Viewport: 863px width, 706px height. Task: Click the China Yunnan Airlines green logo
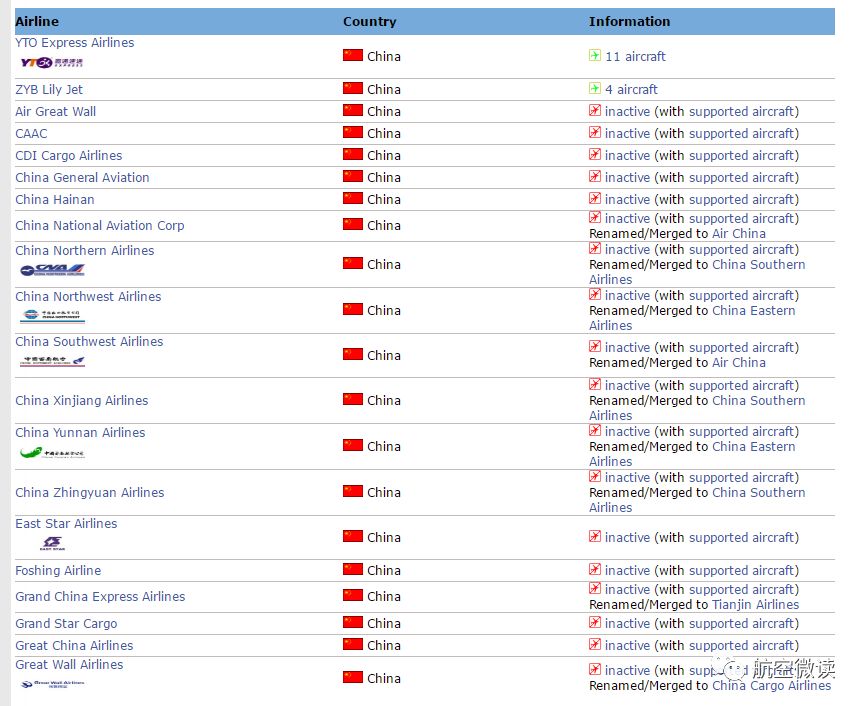pos(52,452)
